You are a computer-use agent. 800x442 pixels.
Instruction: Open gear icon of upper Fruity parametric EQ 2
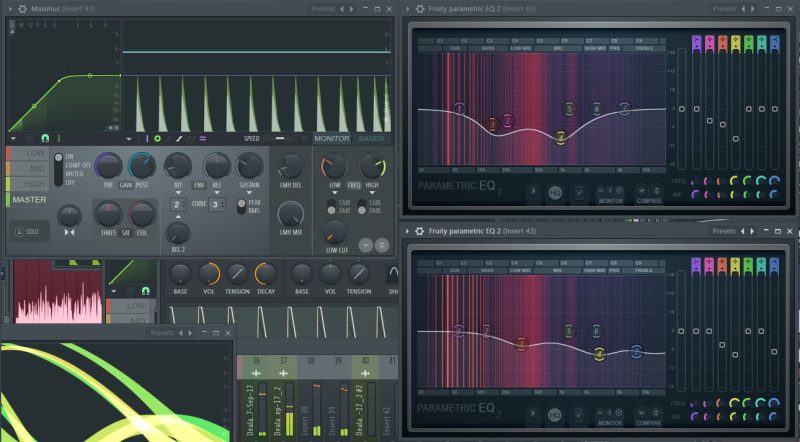pos(419,9)
